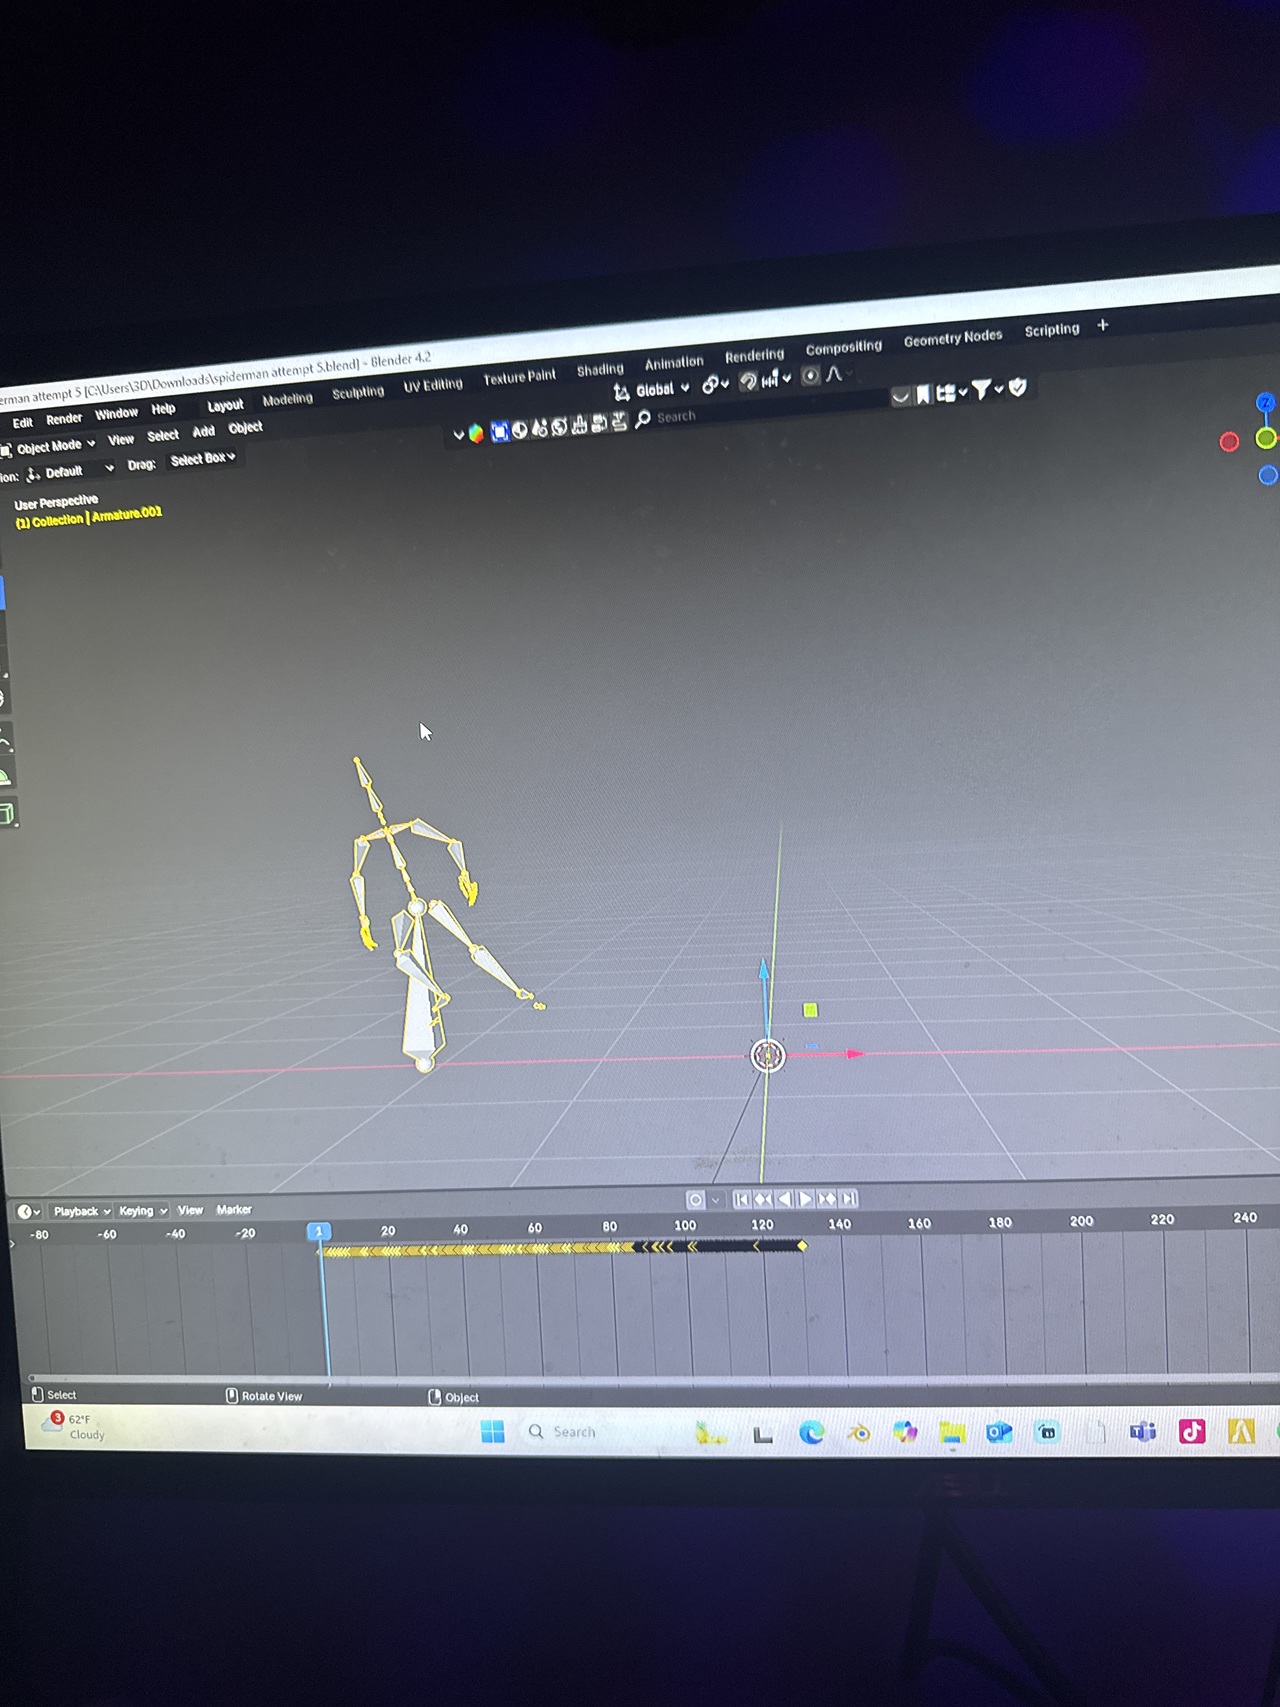
Task: Open the Copilot app from the taskbar
Action: pyautogui.click(x=905, y=1433)
